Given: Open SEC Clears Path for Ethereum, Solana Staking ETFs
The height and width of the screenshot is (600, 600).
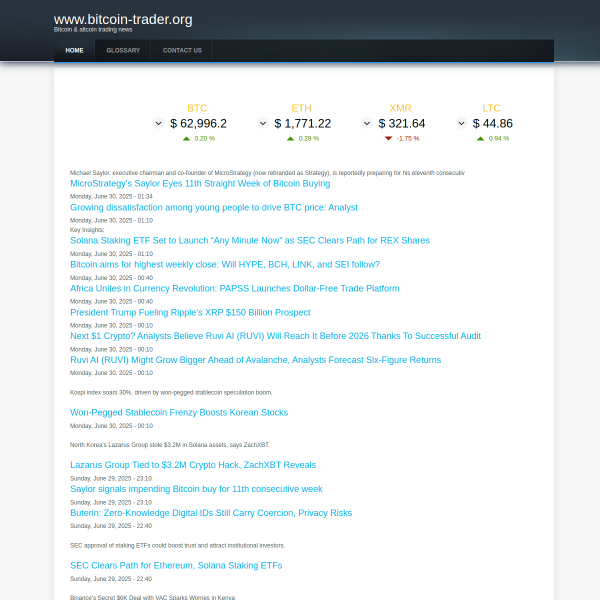Looking at the screenshot, I should click(x=176, y=566).
